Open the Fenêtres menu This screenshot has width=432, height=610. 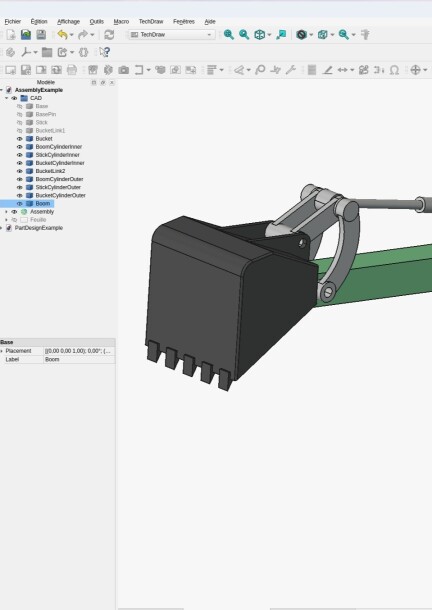[184, 21]
